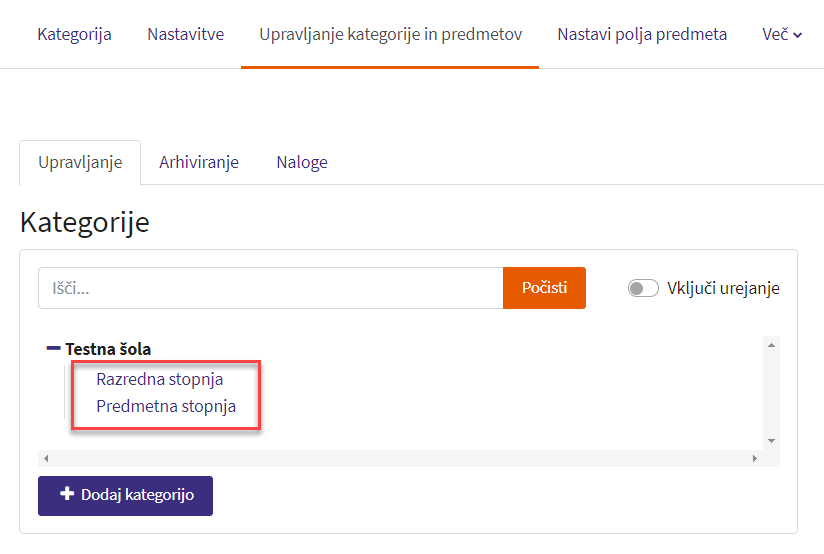
Task: Select the Testna šola tree item
Action: coord(108,349)
